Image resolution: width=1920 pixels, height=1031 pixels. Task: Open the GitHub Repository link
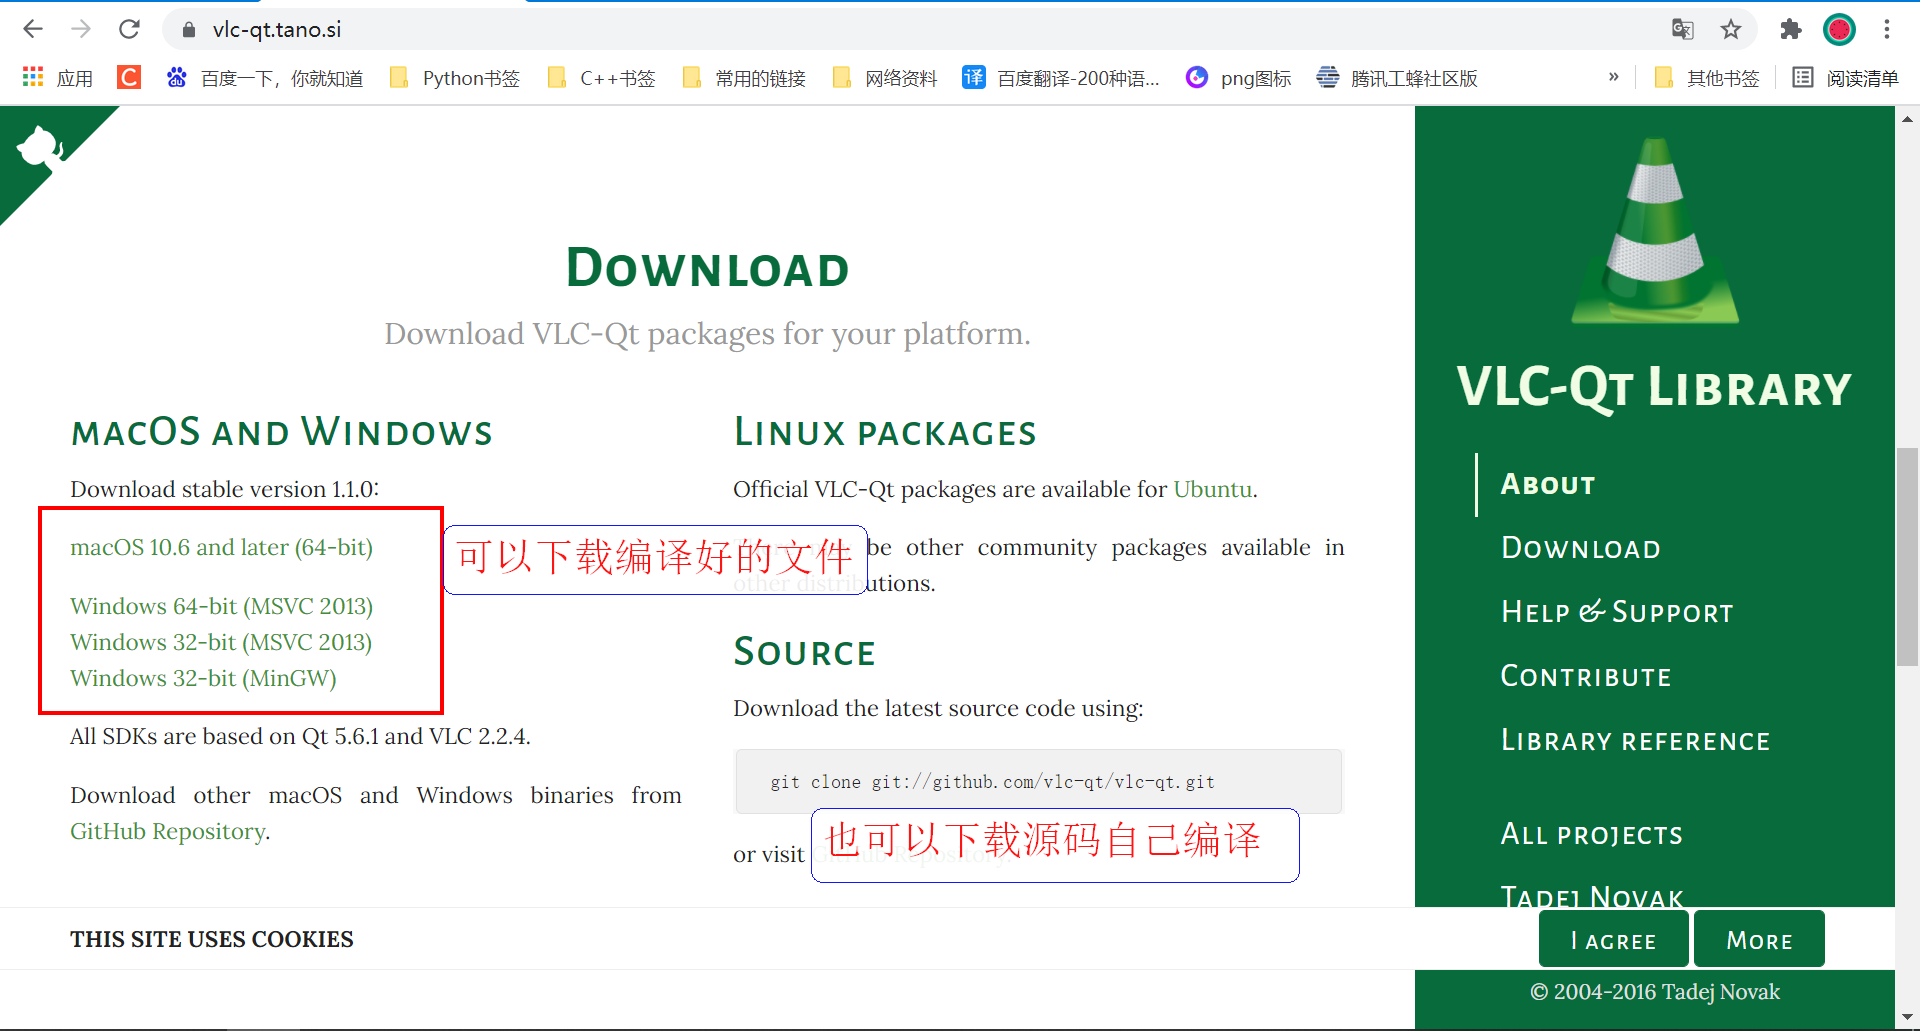168,831
